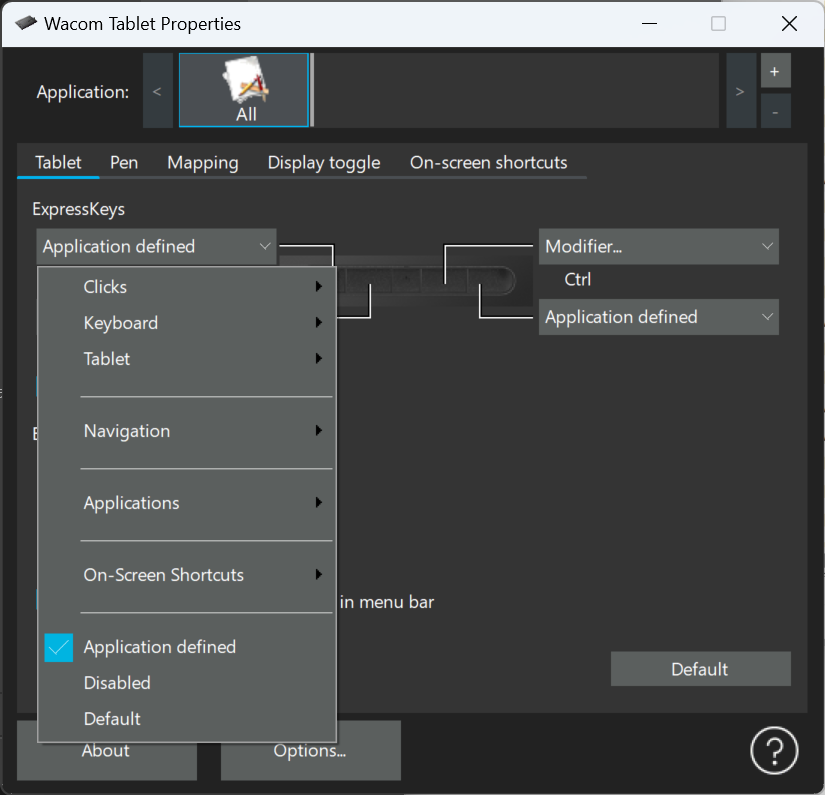Choose Default from the ExpressKey menu

click(187, 719)
